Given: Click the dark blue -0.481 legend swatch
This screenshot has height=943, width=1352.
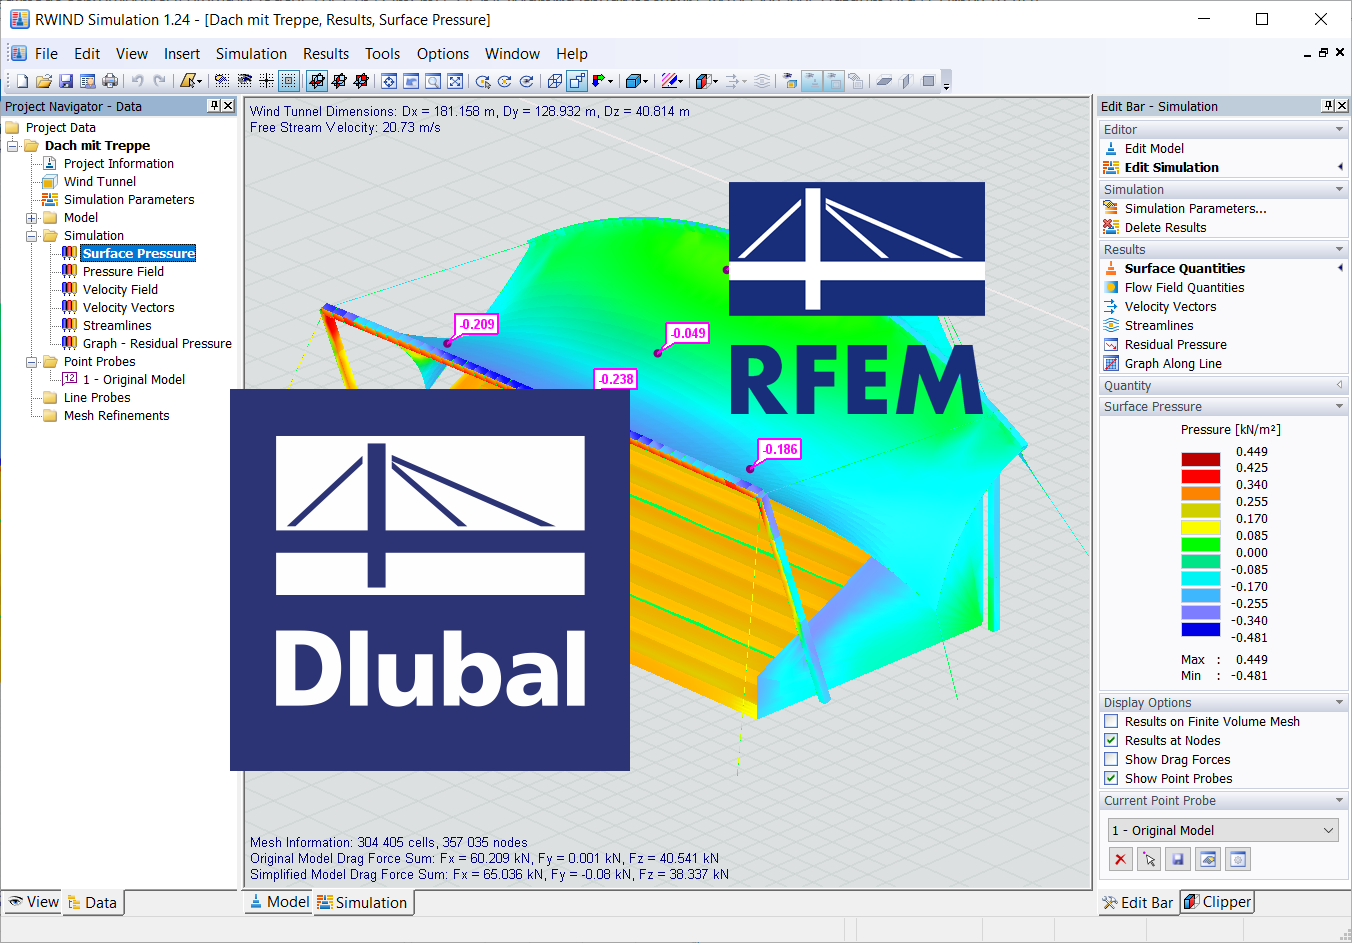Looking at the screenshot, I should (1200, 629).
